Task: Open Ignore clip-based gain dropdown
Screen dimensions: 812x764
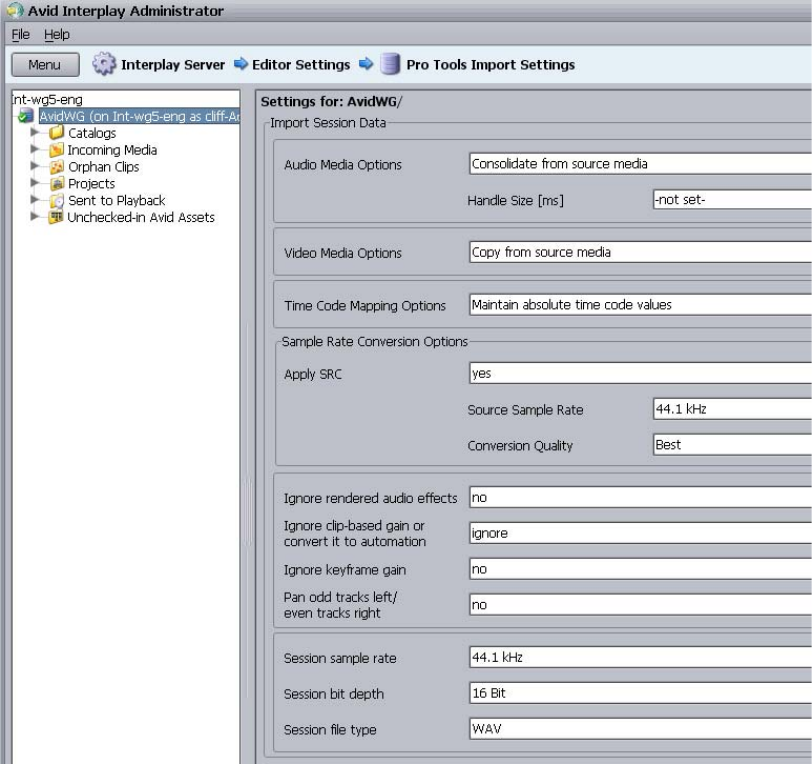Action: pyautogui.click(x=640, y=534)
